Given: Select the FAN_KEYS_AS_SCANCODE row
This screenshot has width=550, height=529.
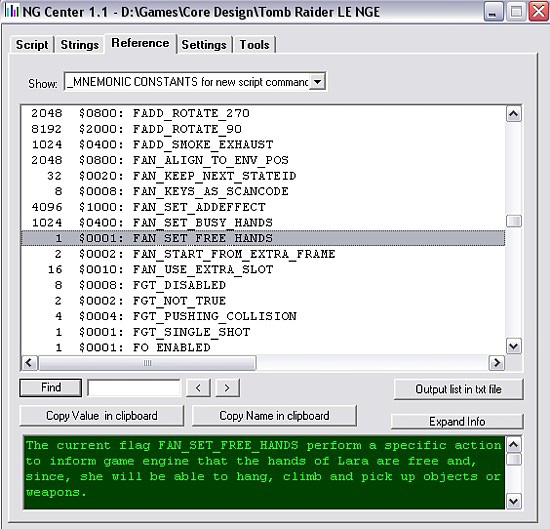Looking at the screenshot, I should pos(263,191).
